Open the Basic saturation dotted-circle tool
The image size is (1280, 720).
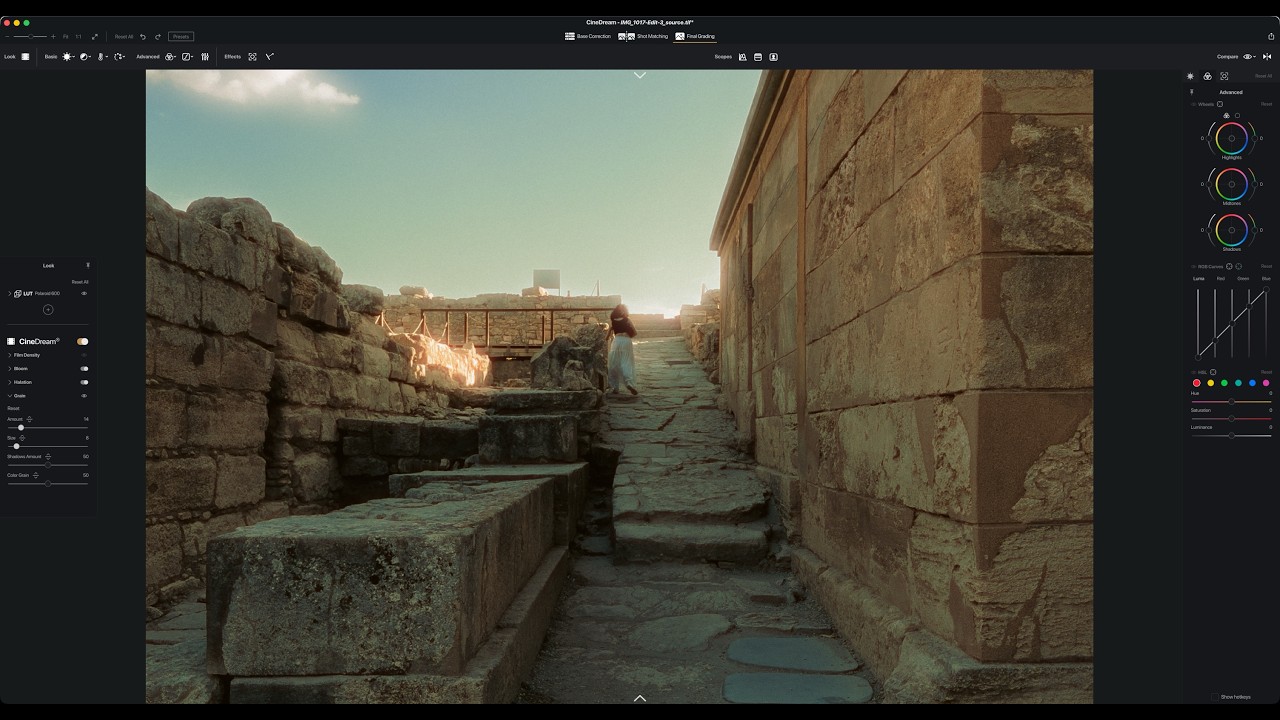point(118,57)
